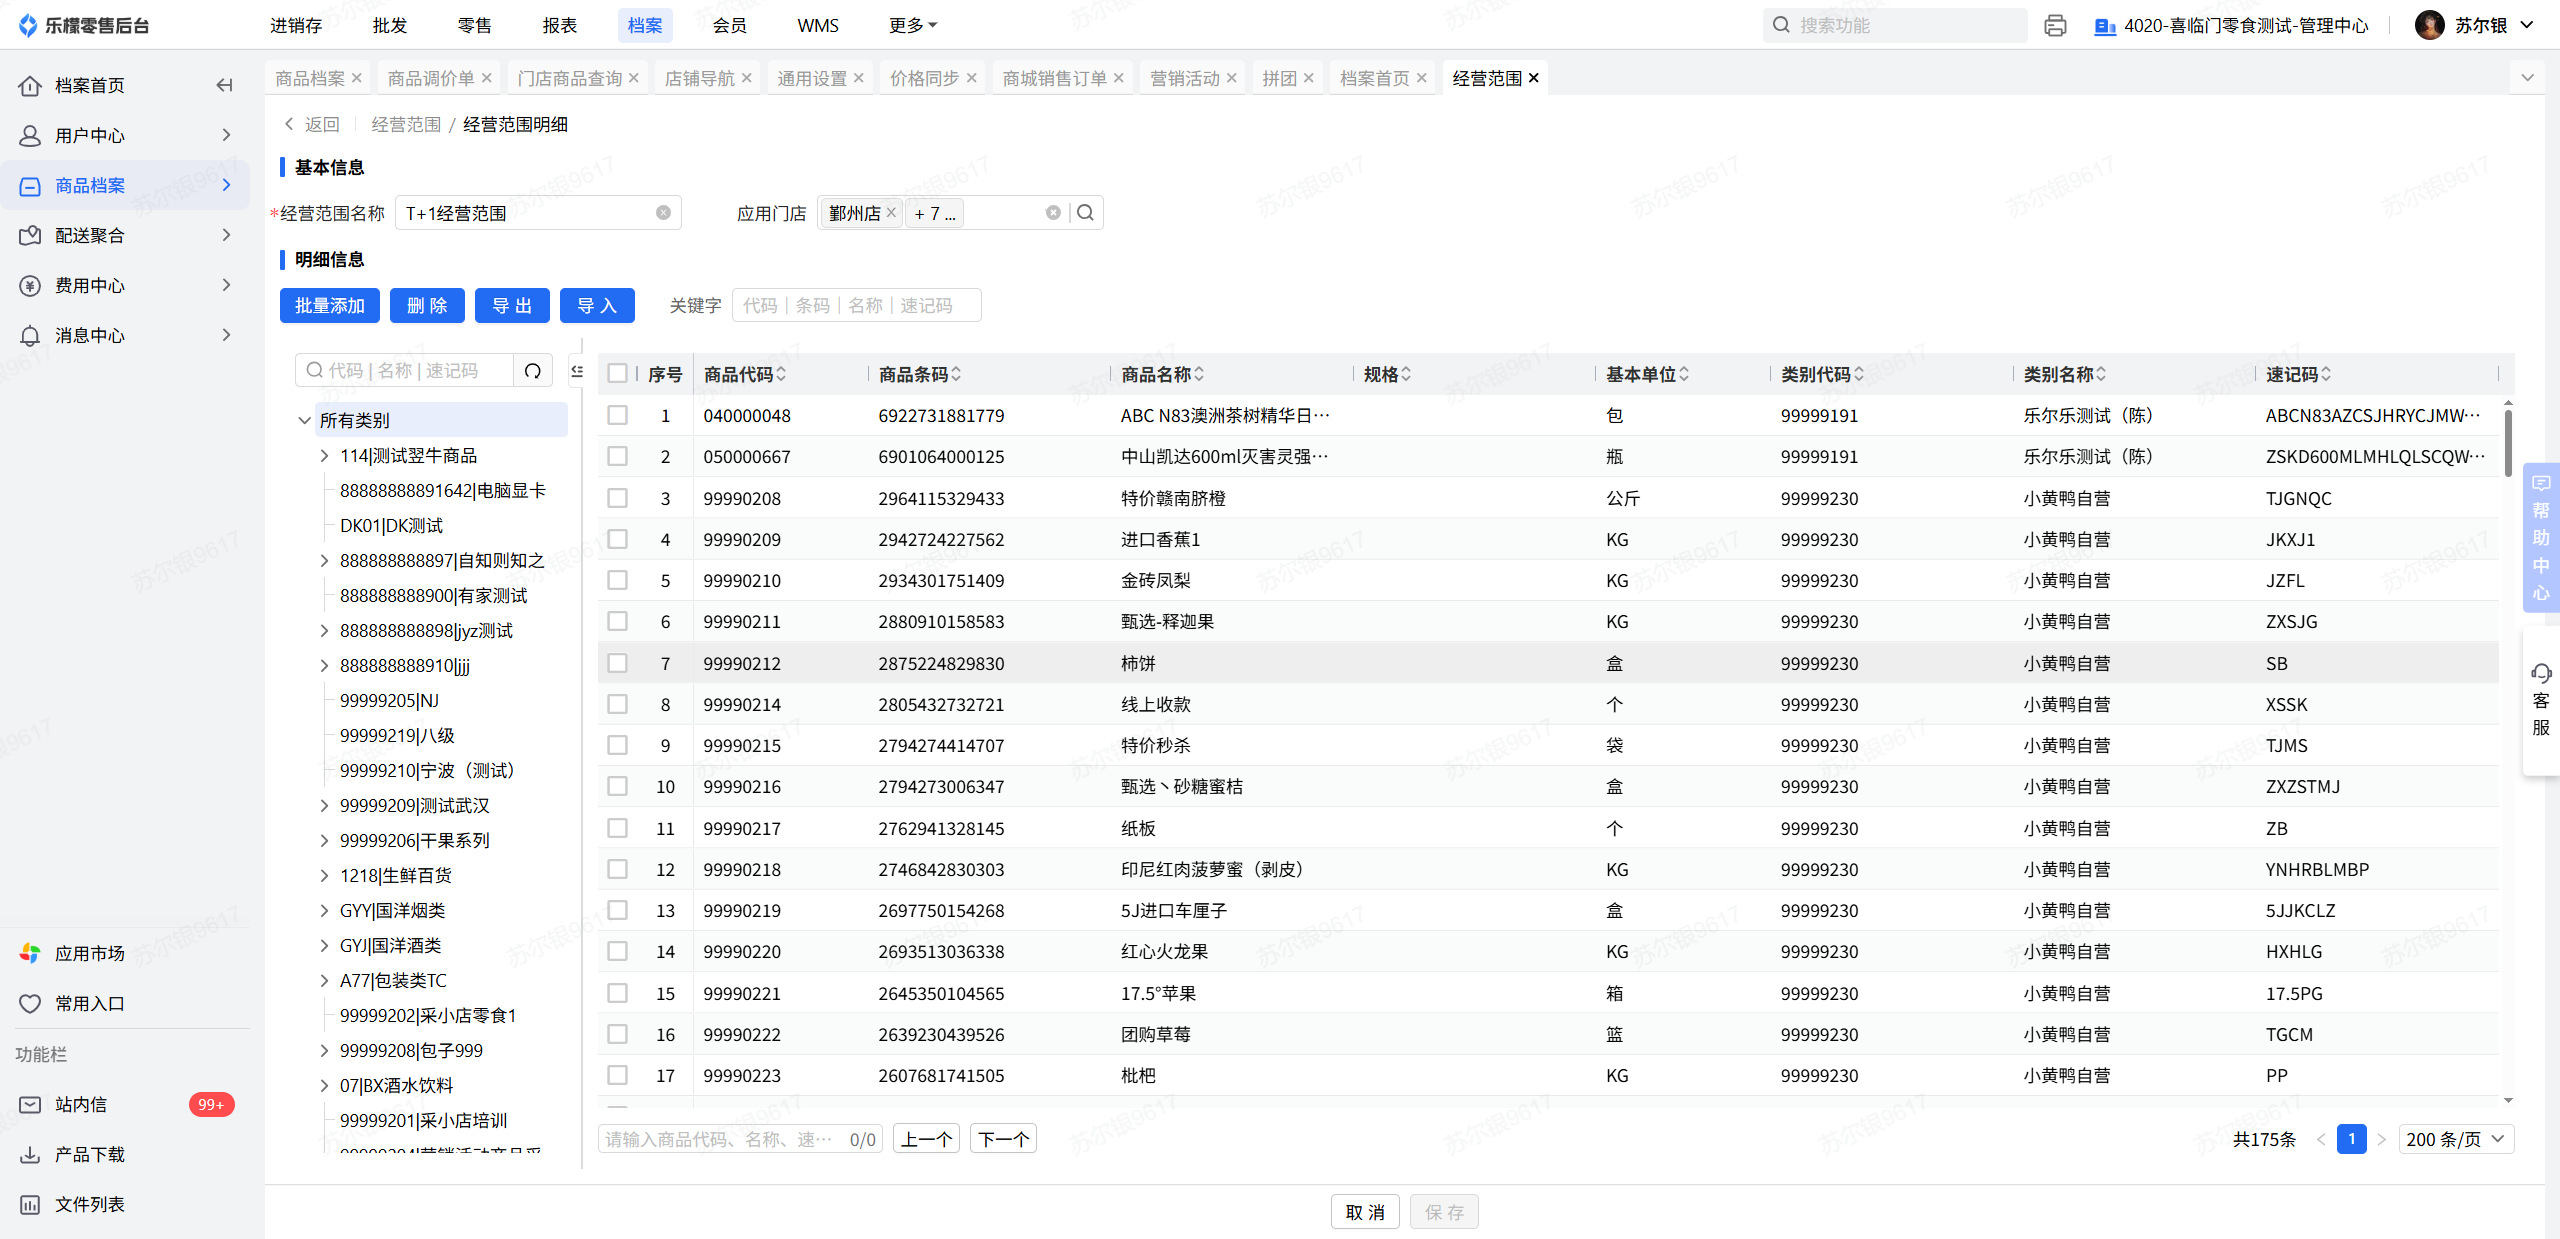Open 帮助中心 side panel icon
The width and height of the screenshot is (2560, 1239).
pyautogui.click(x=2541, y=484)
